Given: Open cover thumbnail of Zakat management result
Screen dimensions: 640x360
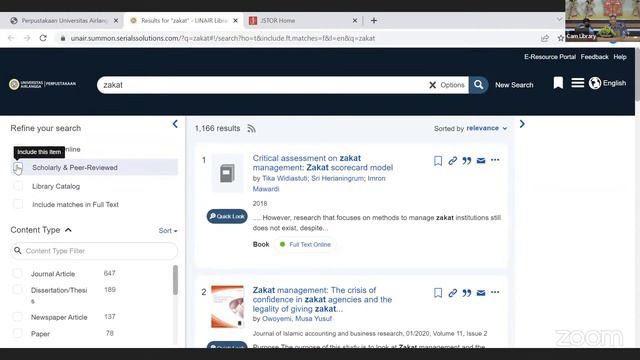Looking at the screenshot, I should (227, 307).
